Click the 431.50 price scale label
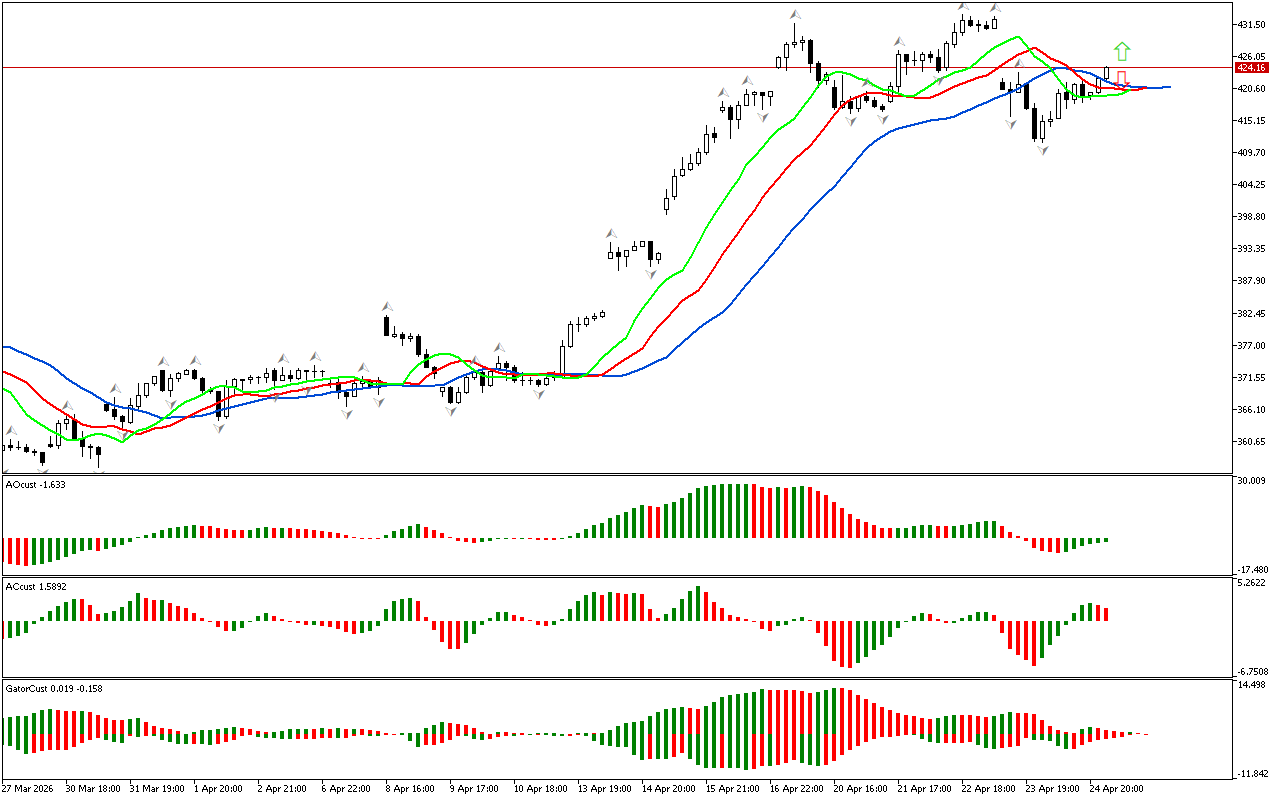Screen dimensions: 1280x800 [x=1252, y=24]
